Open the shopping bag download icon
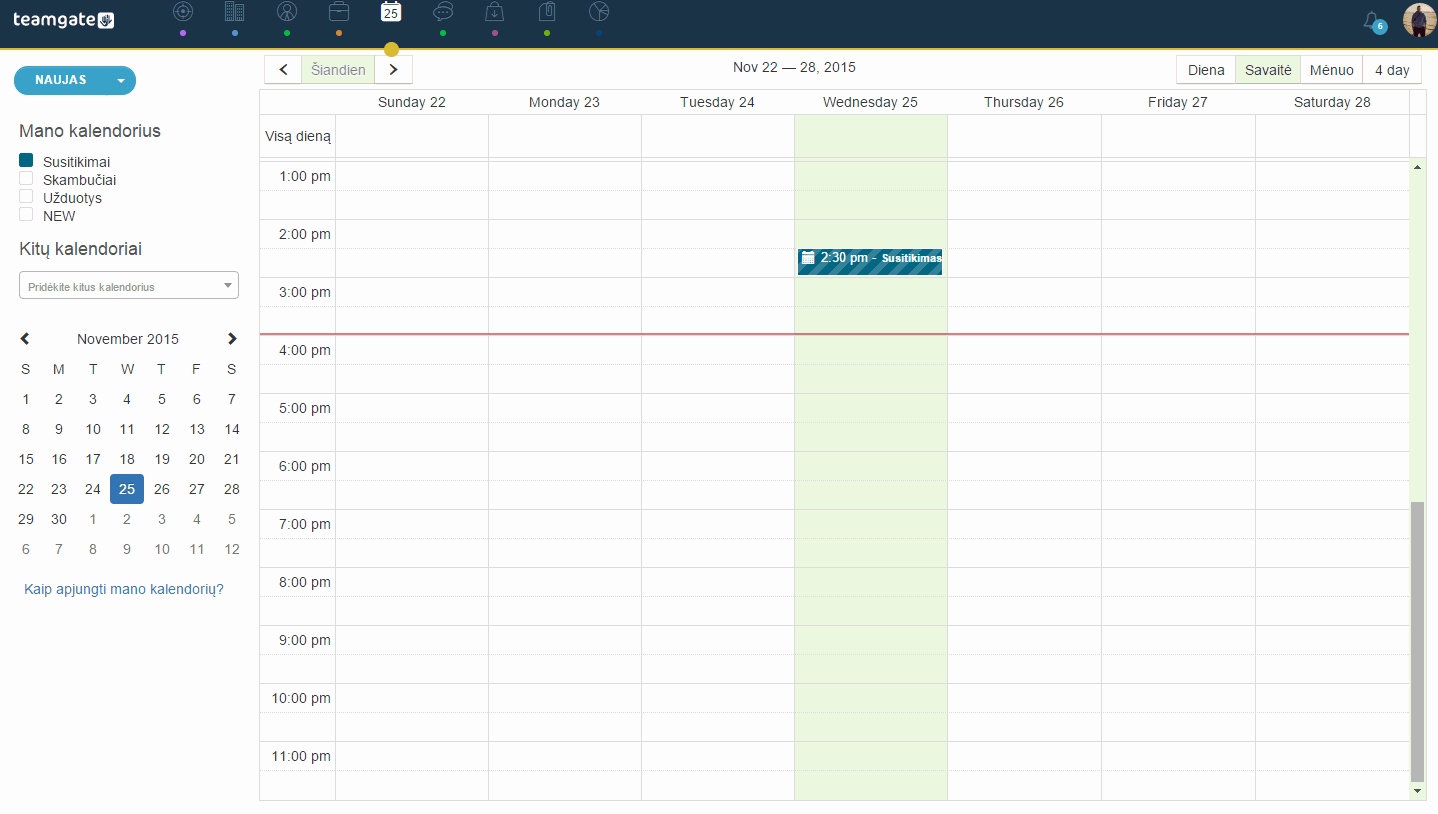Screen dimensions: 1438x814 [x=495, y=12]
